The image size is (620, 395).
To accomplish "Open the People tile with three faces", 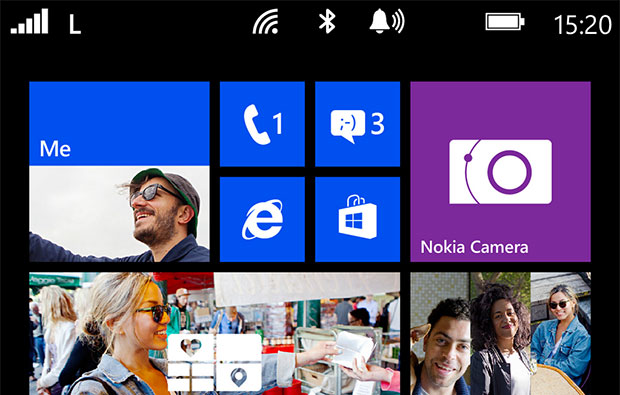I will pos(501,333).
